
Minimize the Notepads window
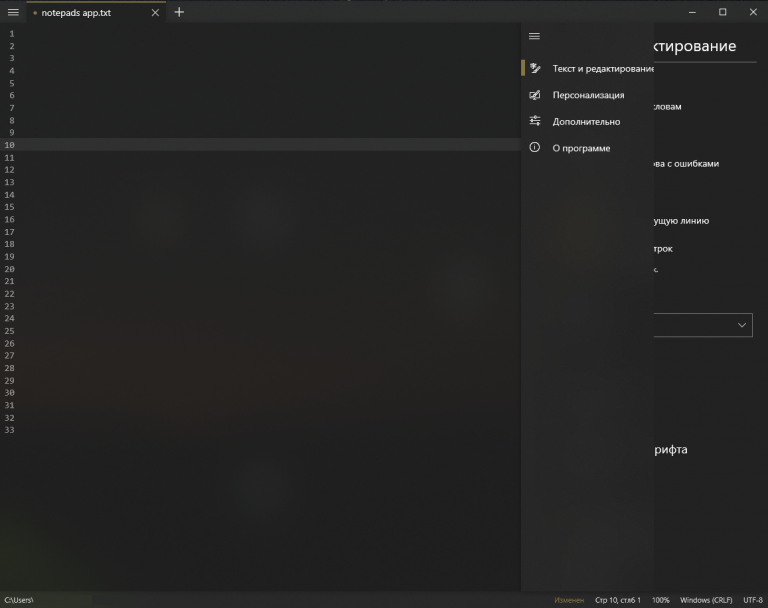coord(692,12)
